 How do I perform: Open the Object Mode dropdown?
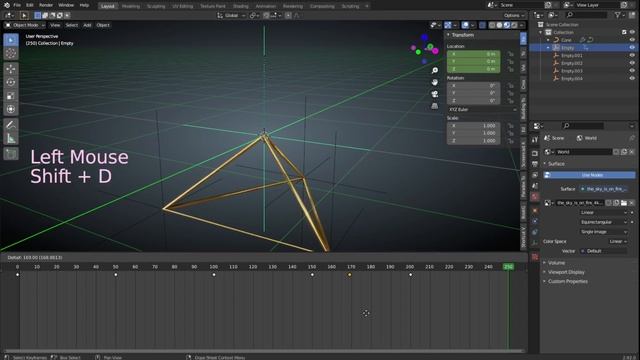25,25
